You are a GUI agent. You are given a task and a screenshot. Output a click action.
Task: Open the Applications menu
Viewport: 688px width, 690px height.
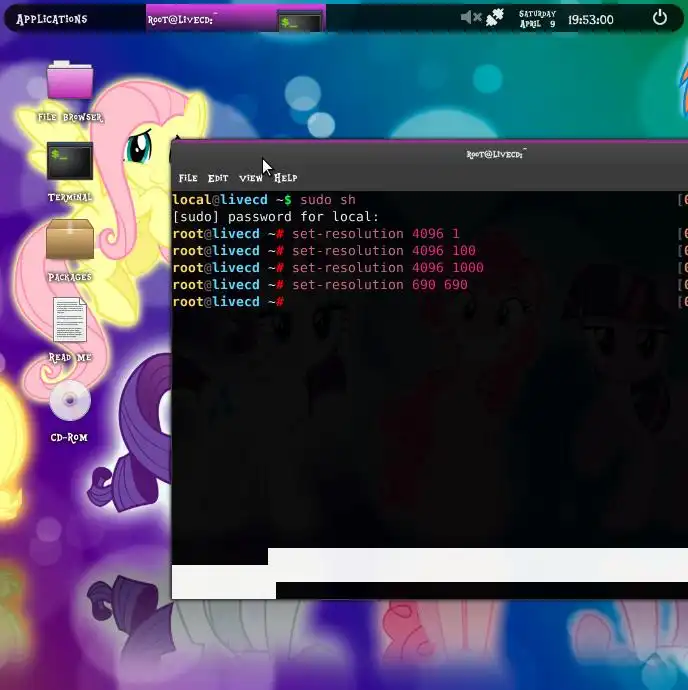coord(52,19)
